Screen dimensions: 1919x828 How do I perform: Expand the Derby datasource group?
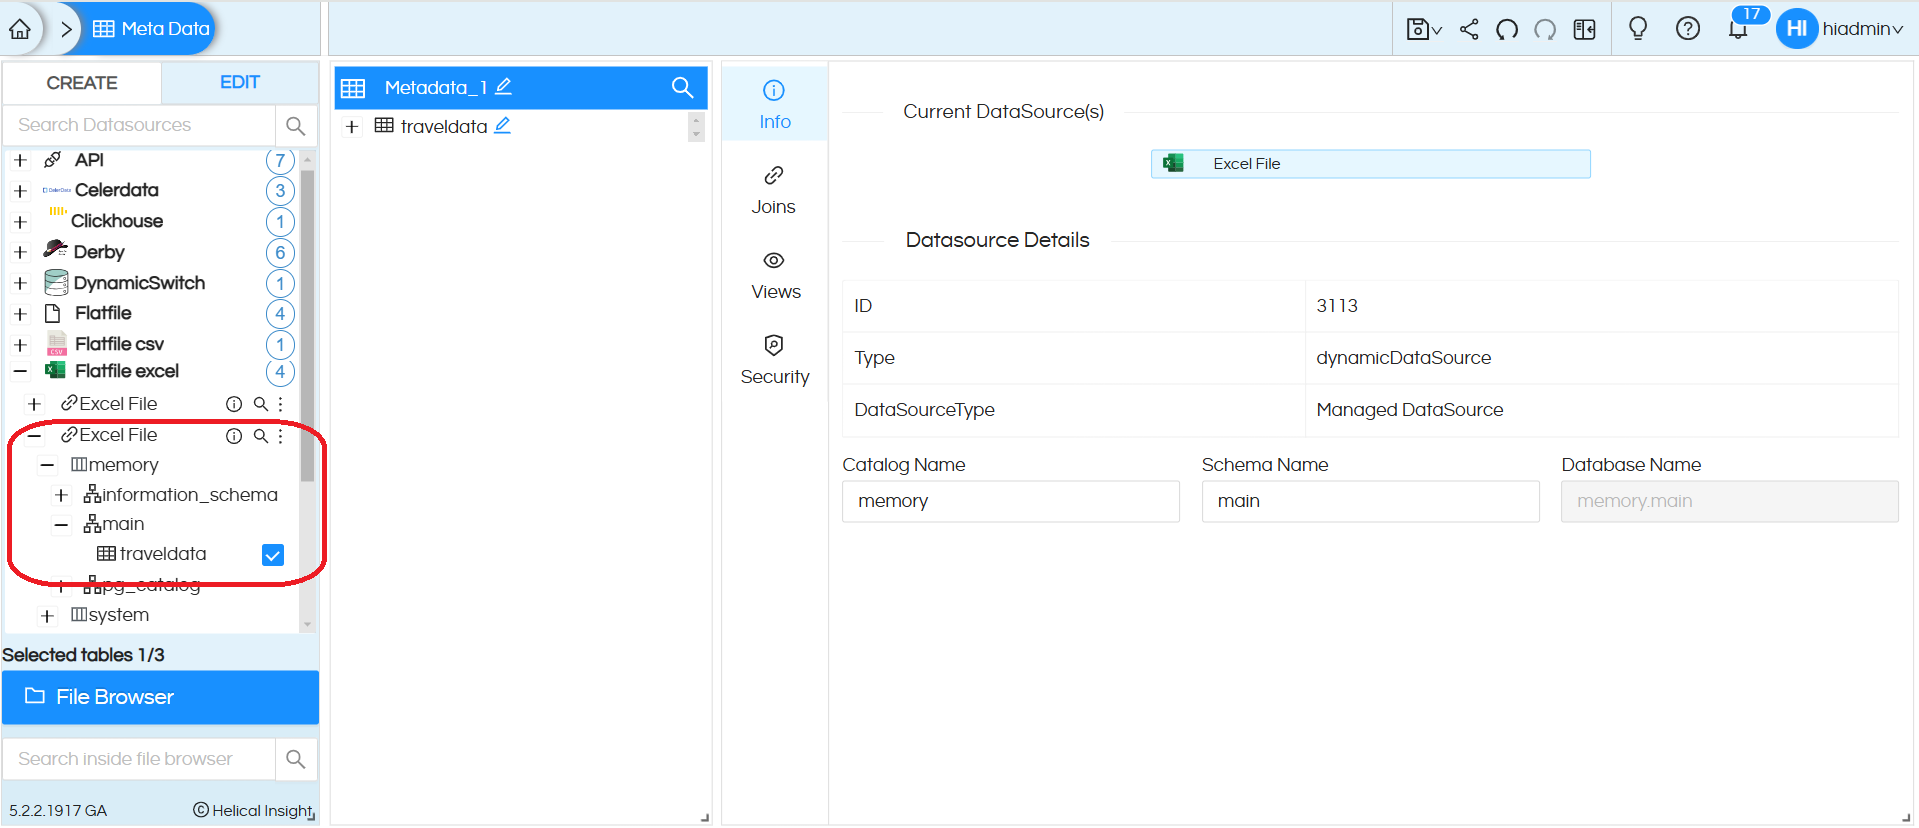tap(20, 252)
